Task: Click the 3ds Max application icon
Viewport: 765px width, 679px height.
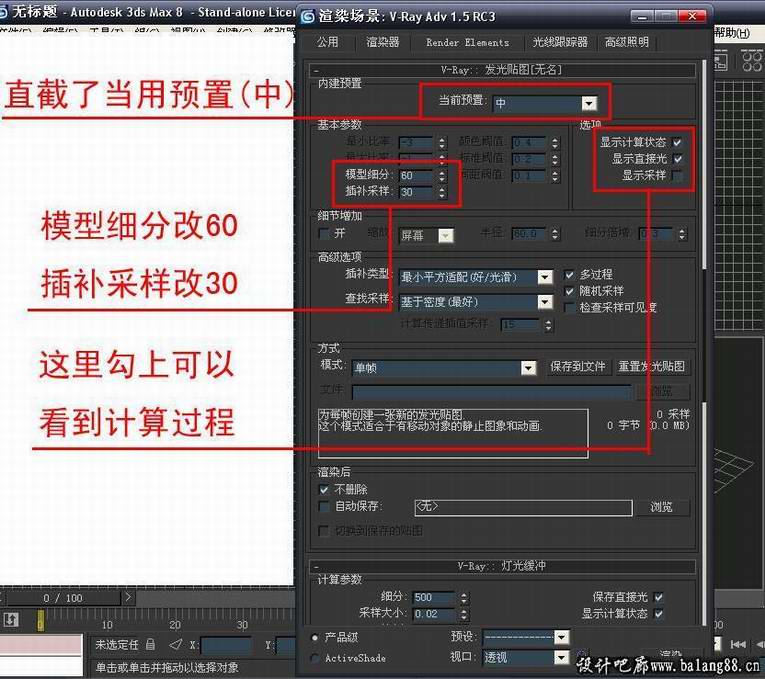Action: click(x=4, y=12)
